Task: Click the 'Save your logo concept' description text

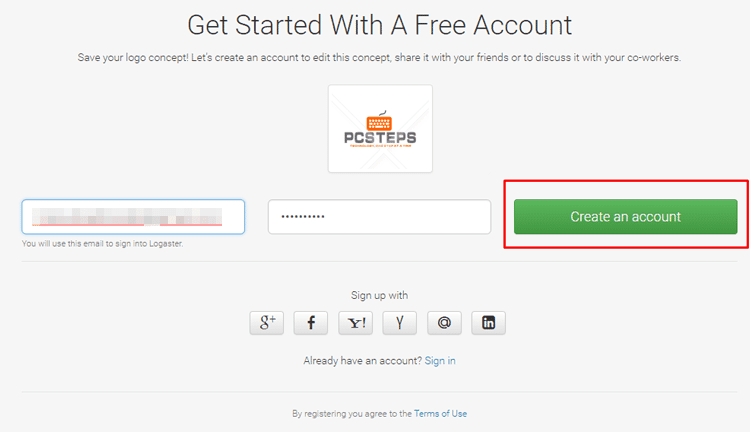Action: tap(379, 57)
